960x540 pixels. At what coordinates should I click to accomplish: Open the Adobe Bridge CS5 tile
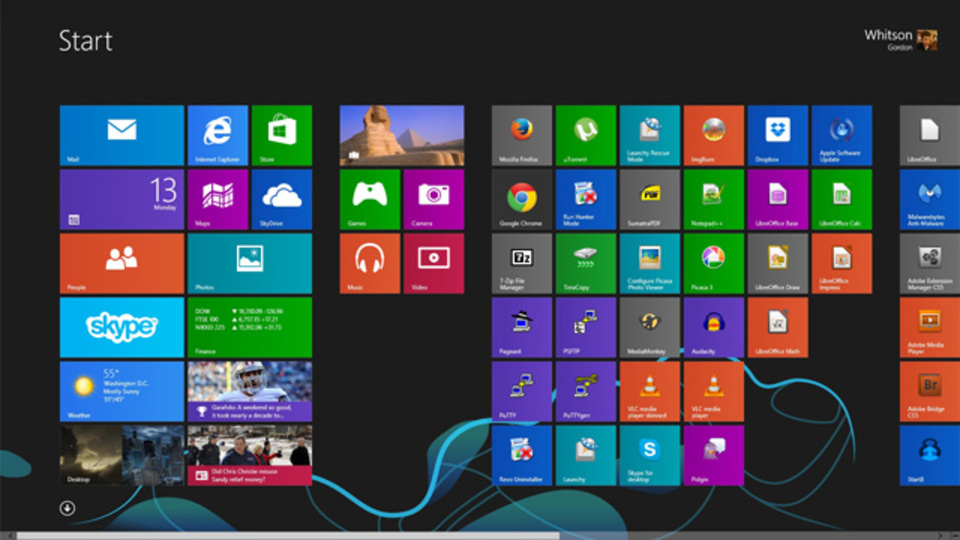tap(929, 391)
